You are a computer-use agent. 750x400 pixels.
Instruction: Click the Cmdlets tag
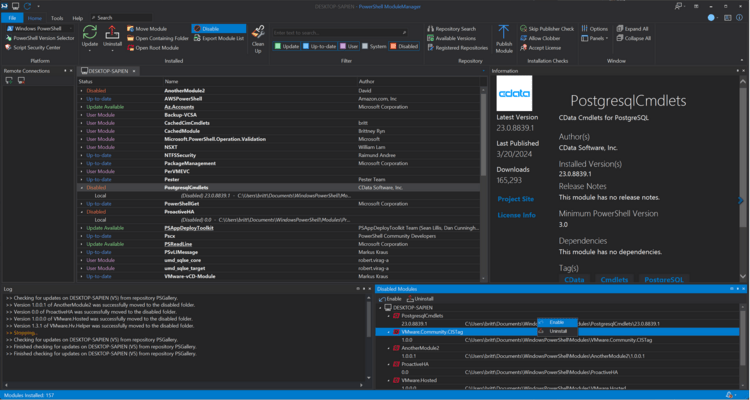614,280
